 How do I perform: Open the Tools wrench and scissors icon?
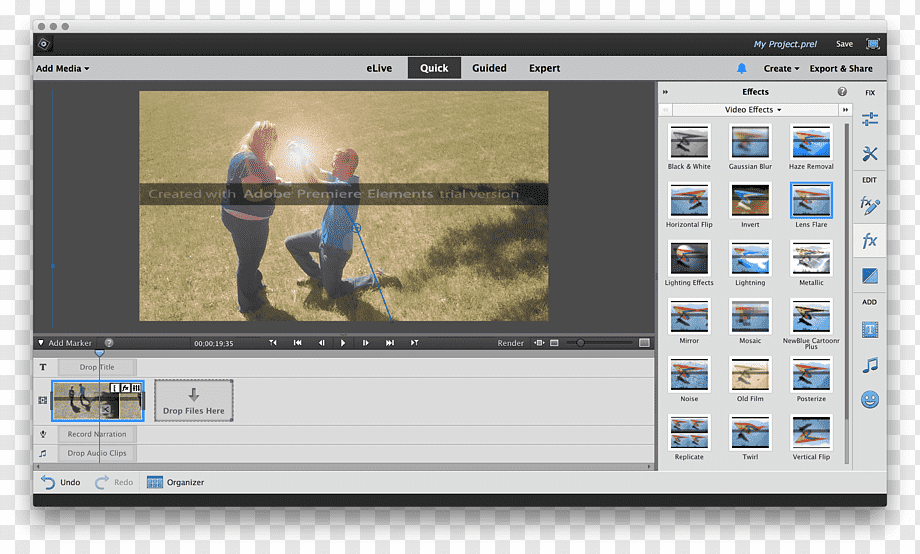[870, 154]
